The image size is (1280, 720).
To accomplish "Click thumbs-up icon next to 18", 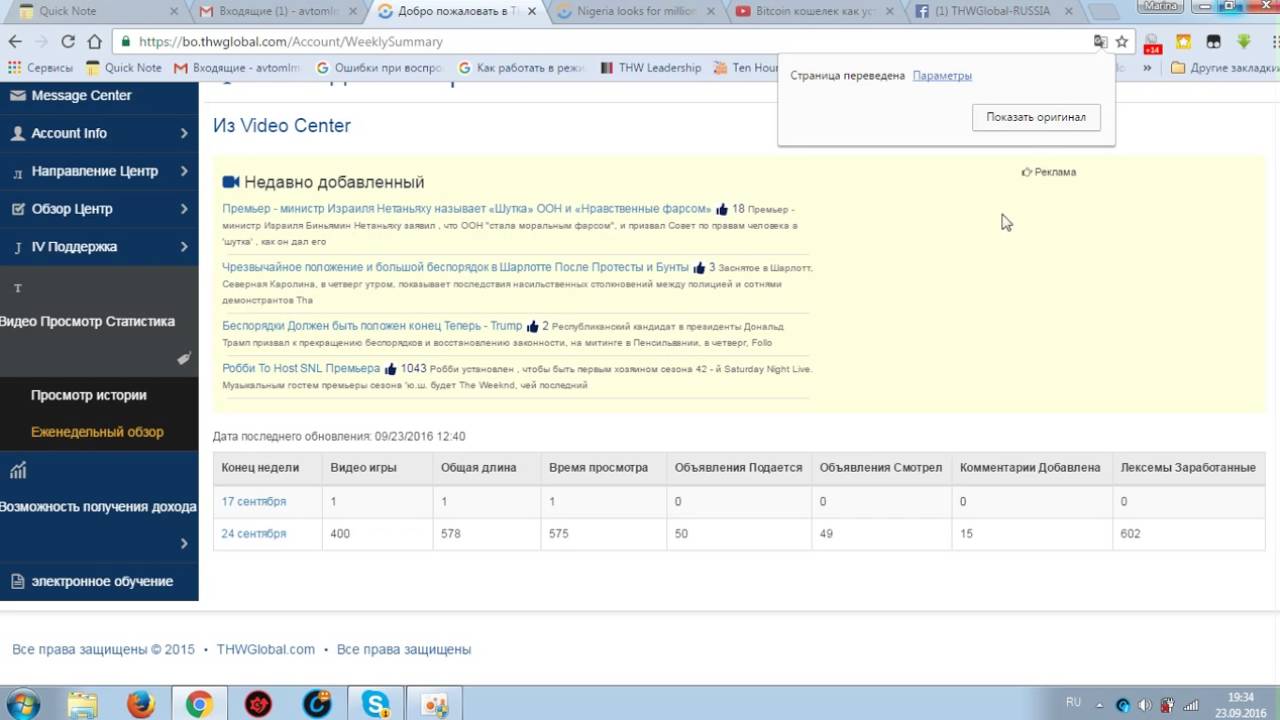I will click(722, 210).
